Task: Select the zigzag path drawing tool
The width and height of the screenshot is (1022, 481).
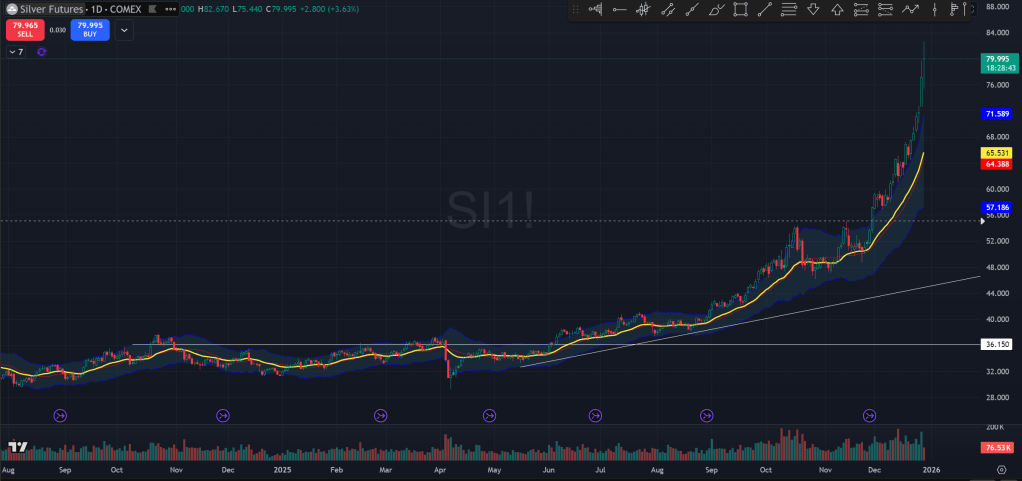Action: point(909,10)
